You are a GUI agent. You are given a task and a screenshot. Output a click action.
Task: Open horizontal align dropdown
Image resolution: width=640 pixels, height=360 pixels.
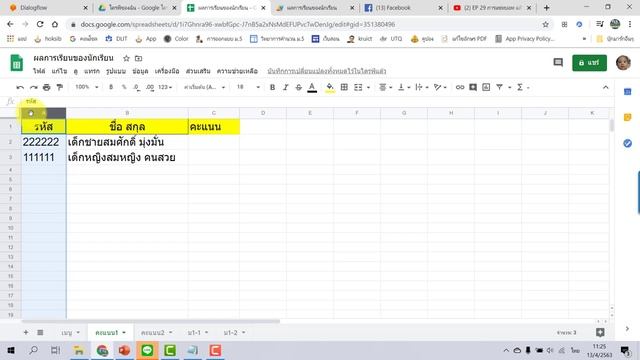tap(385, 87)
